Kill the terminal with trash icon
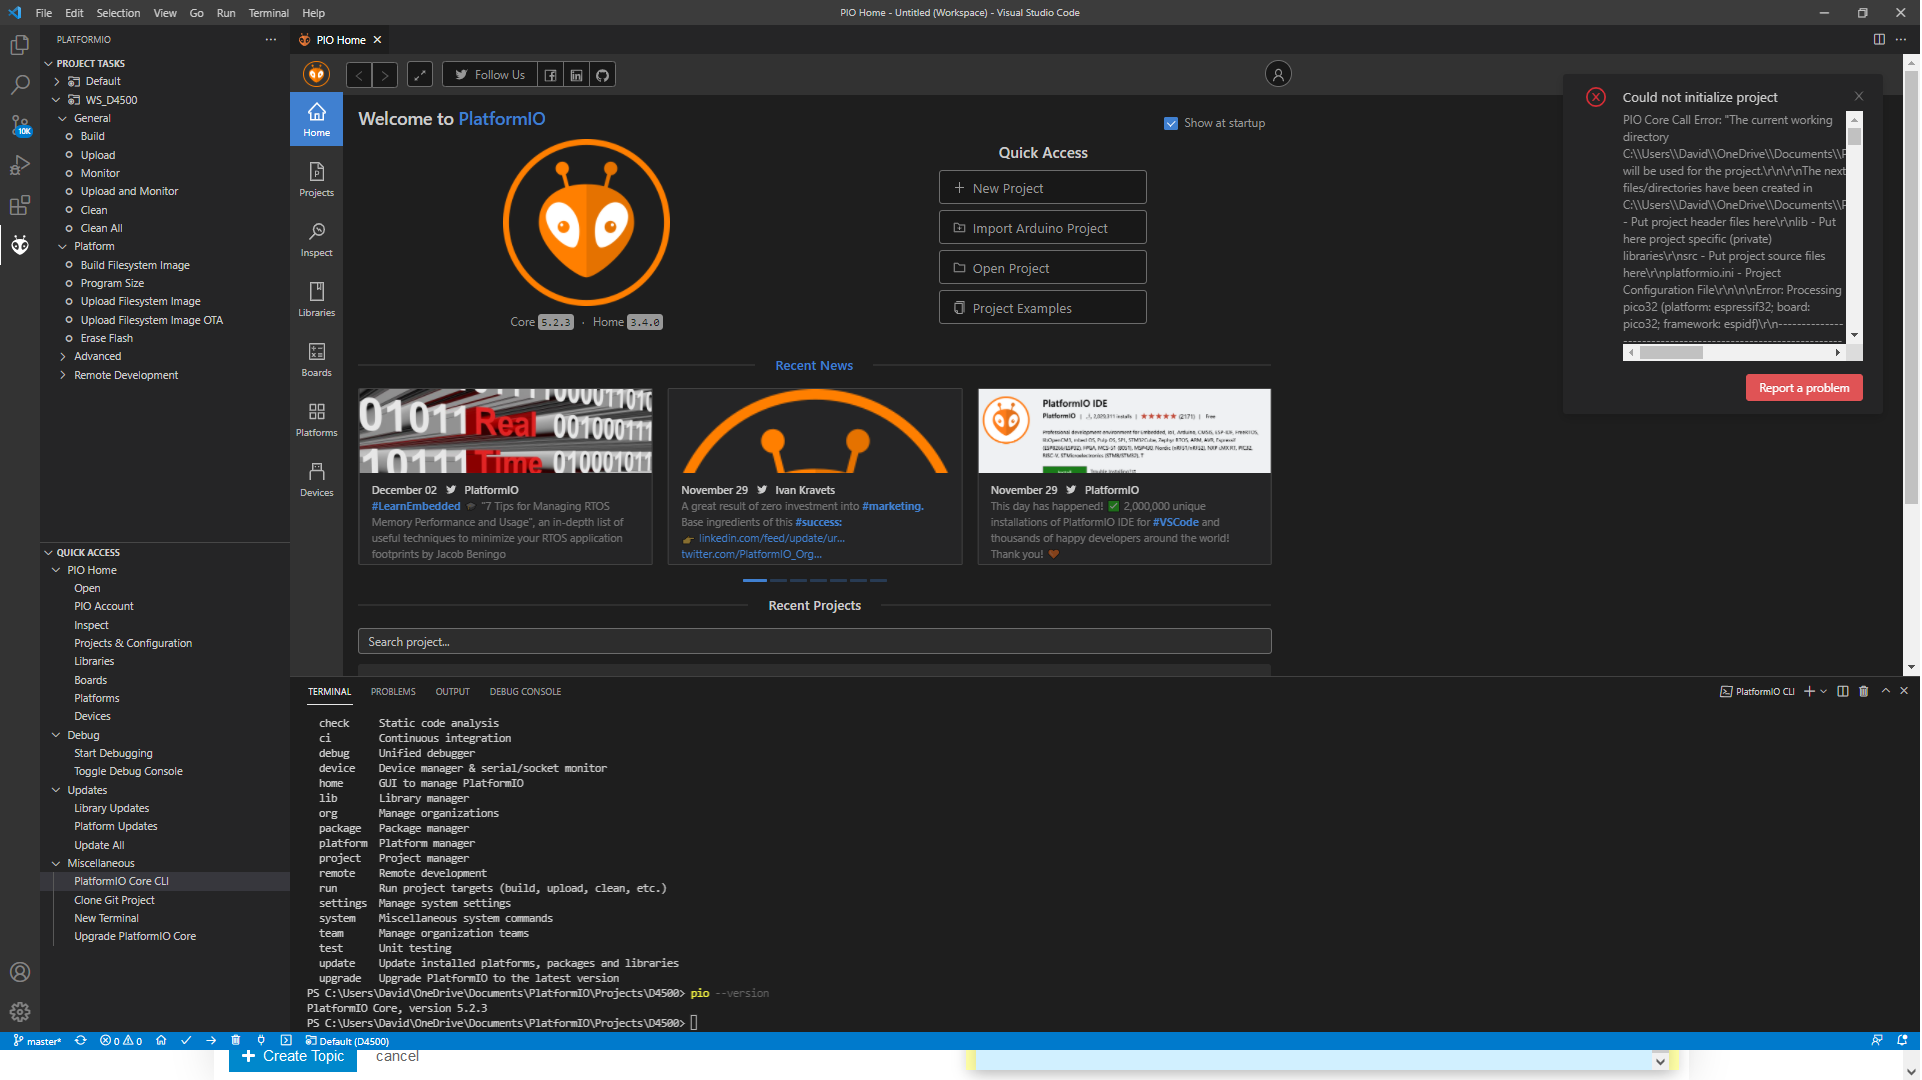This screenshot has height=1080, width=1922. click(1865, 692)
